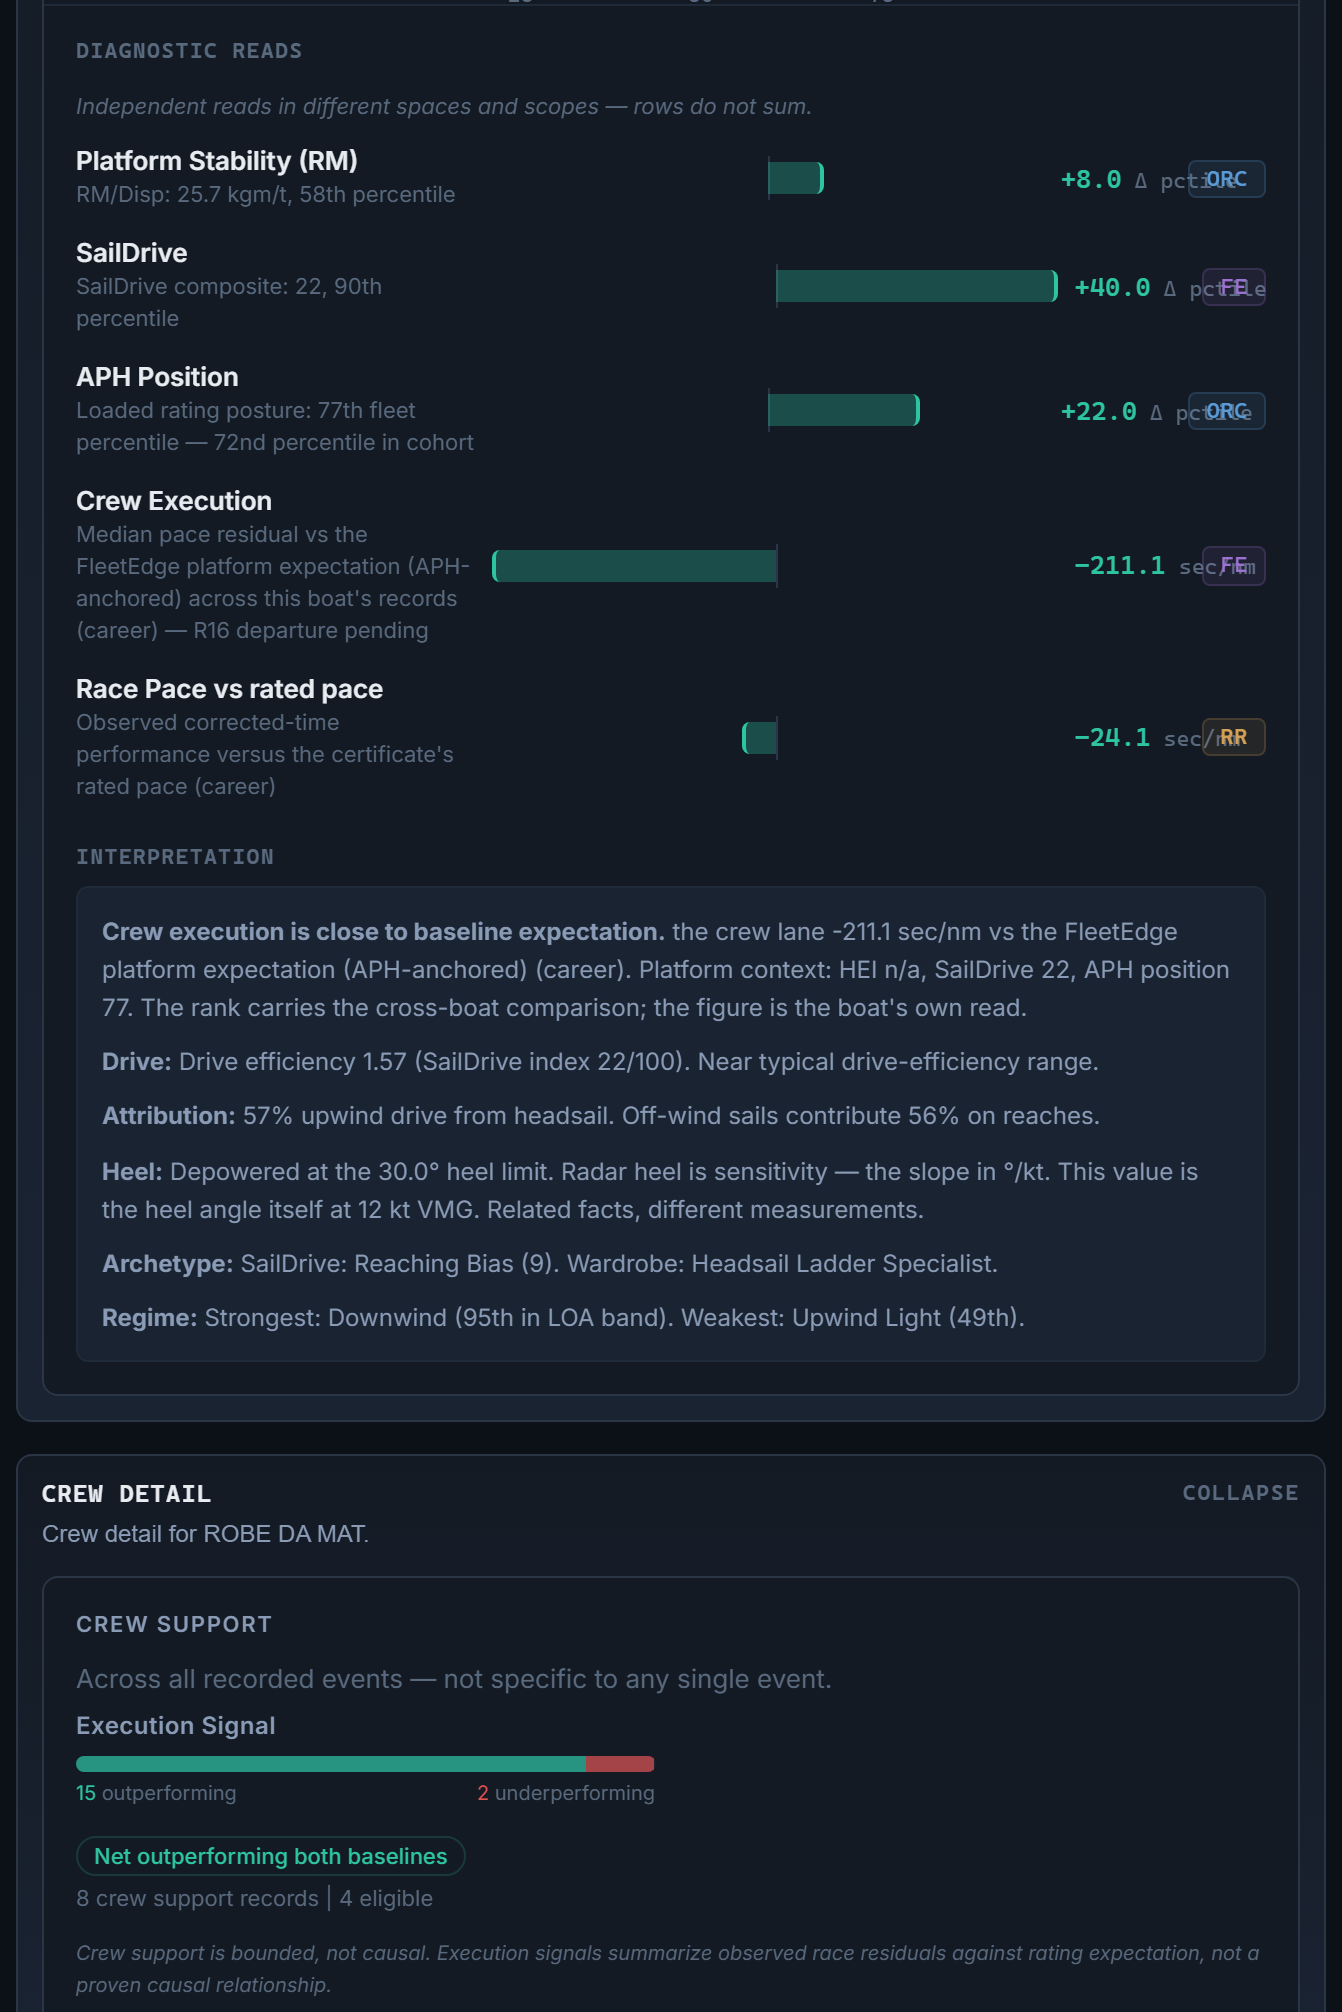Viewport: 1342px width, 2012px height.
Task: Click the RR badge on Race Pace row
Action: point(1233,737)
